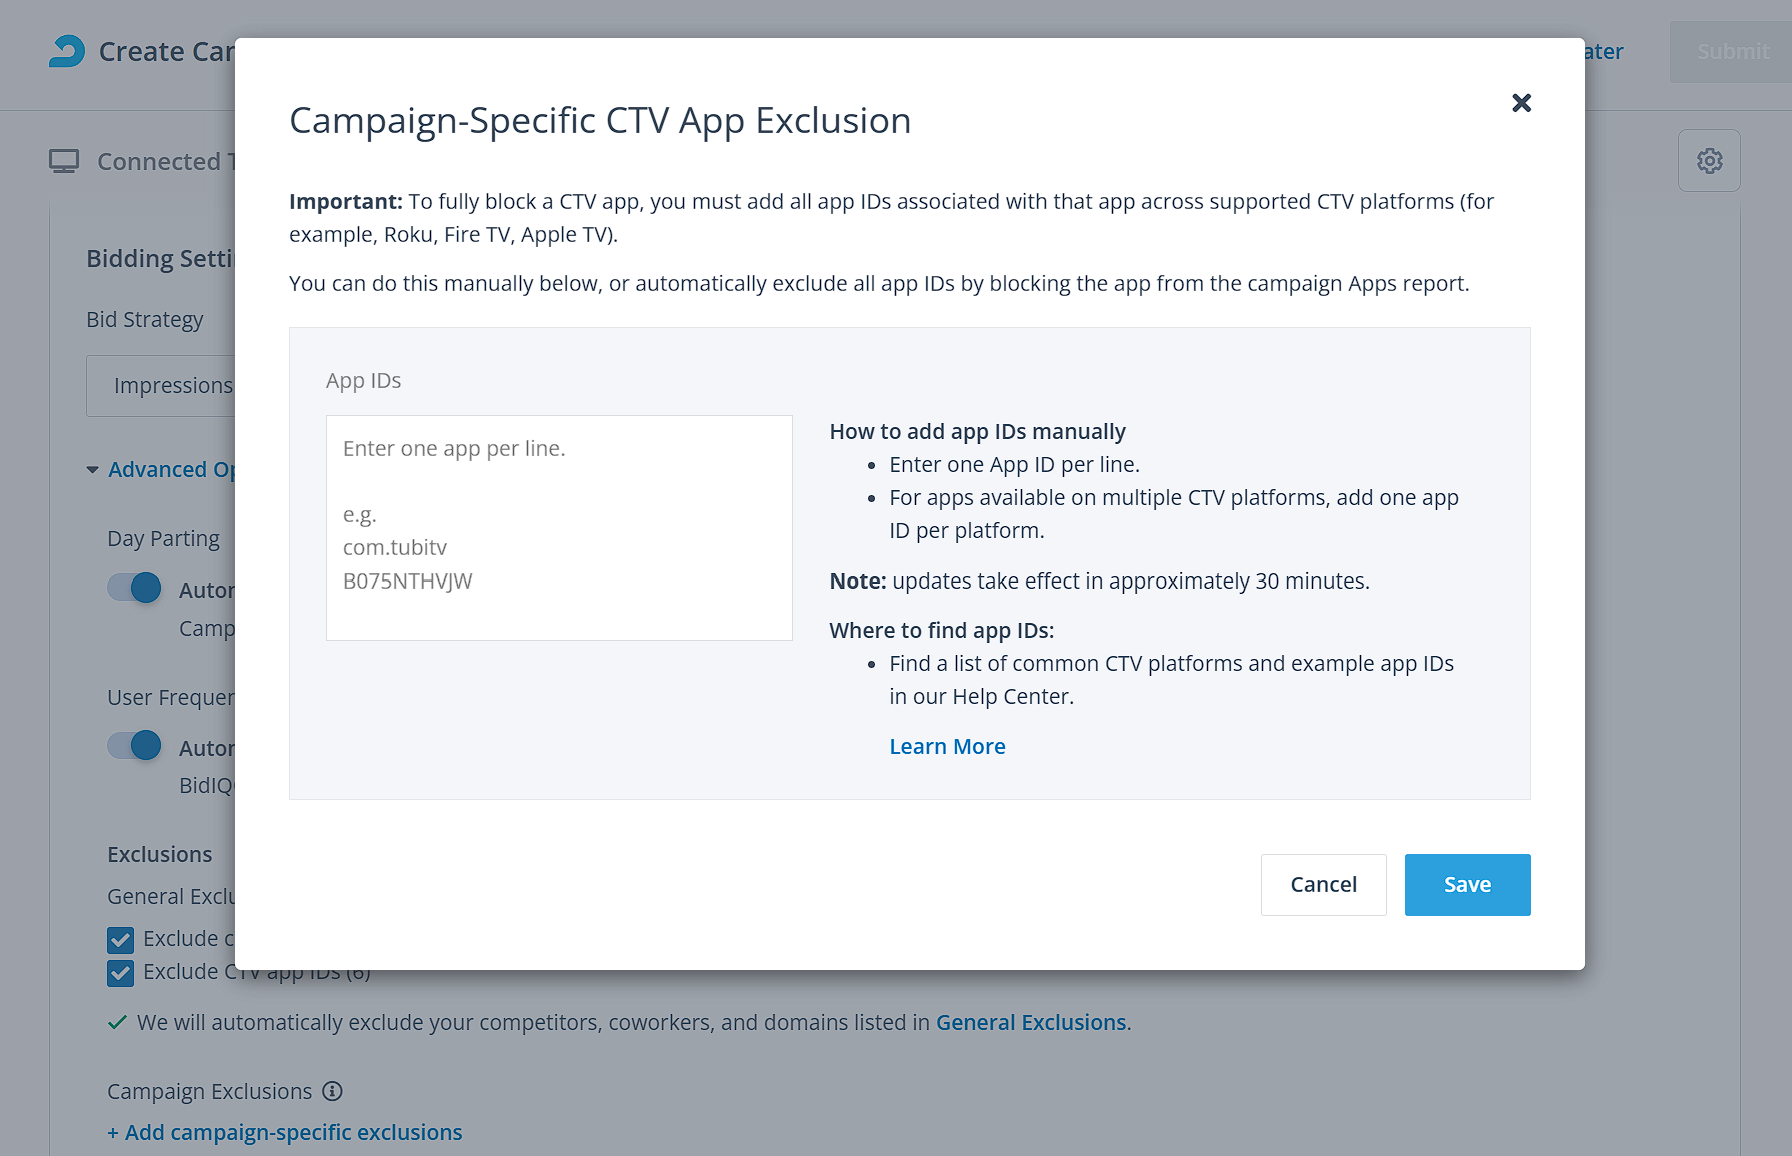Uncheck the Exclude CTV app IDs checkbox
This screenshot has width=1792, height=1156.
[121, 973]
